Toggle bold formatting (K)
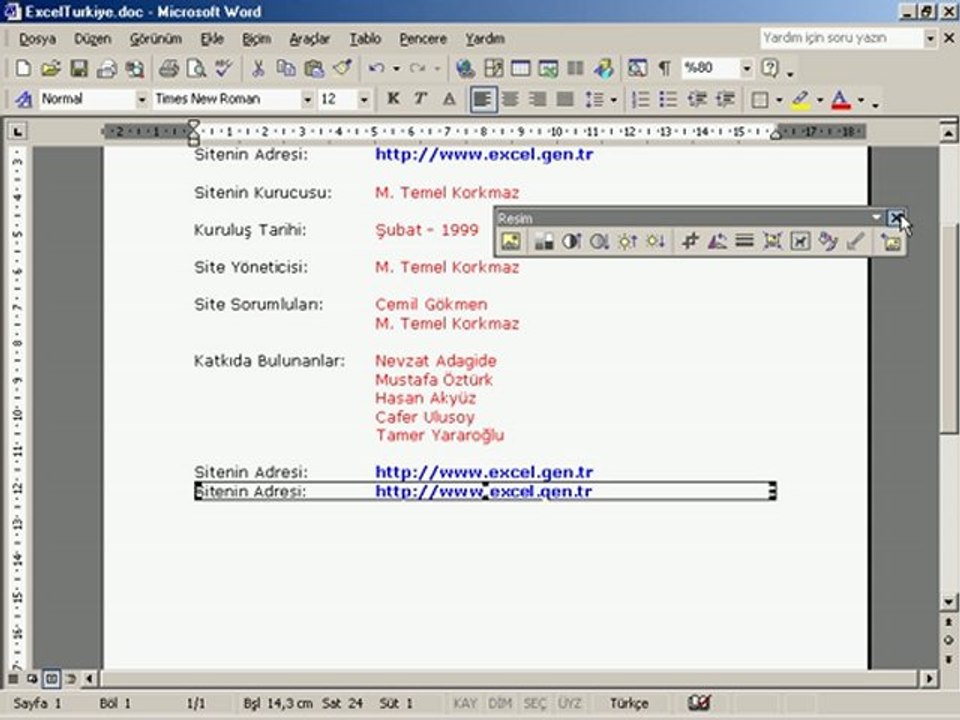 click(x=393, y=99)
